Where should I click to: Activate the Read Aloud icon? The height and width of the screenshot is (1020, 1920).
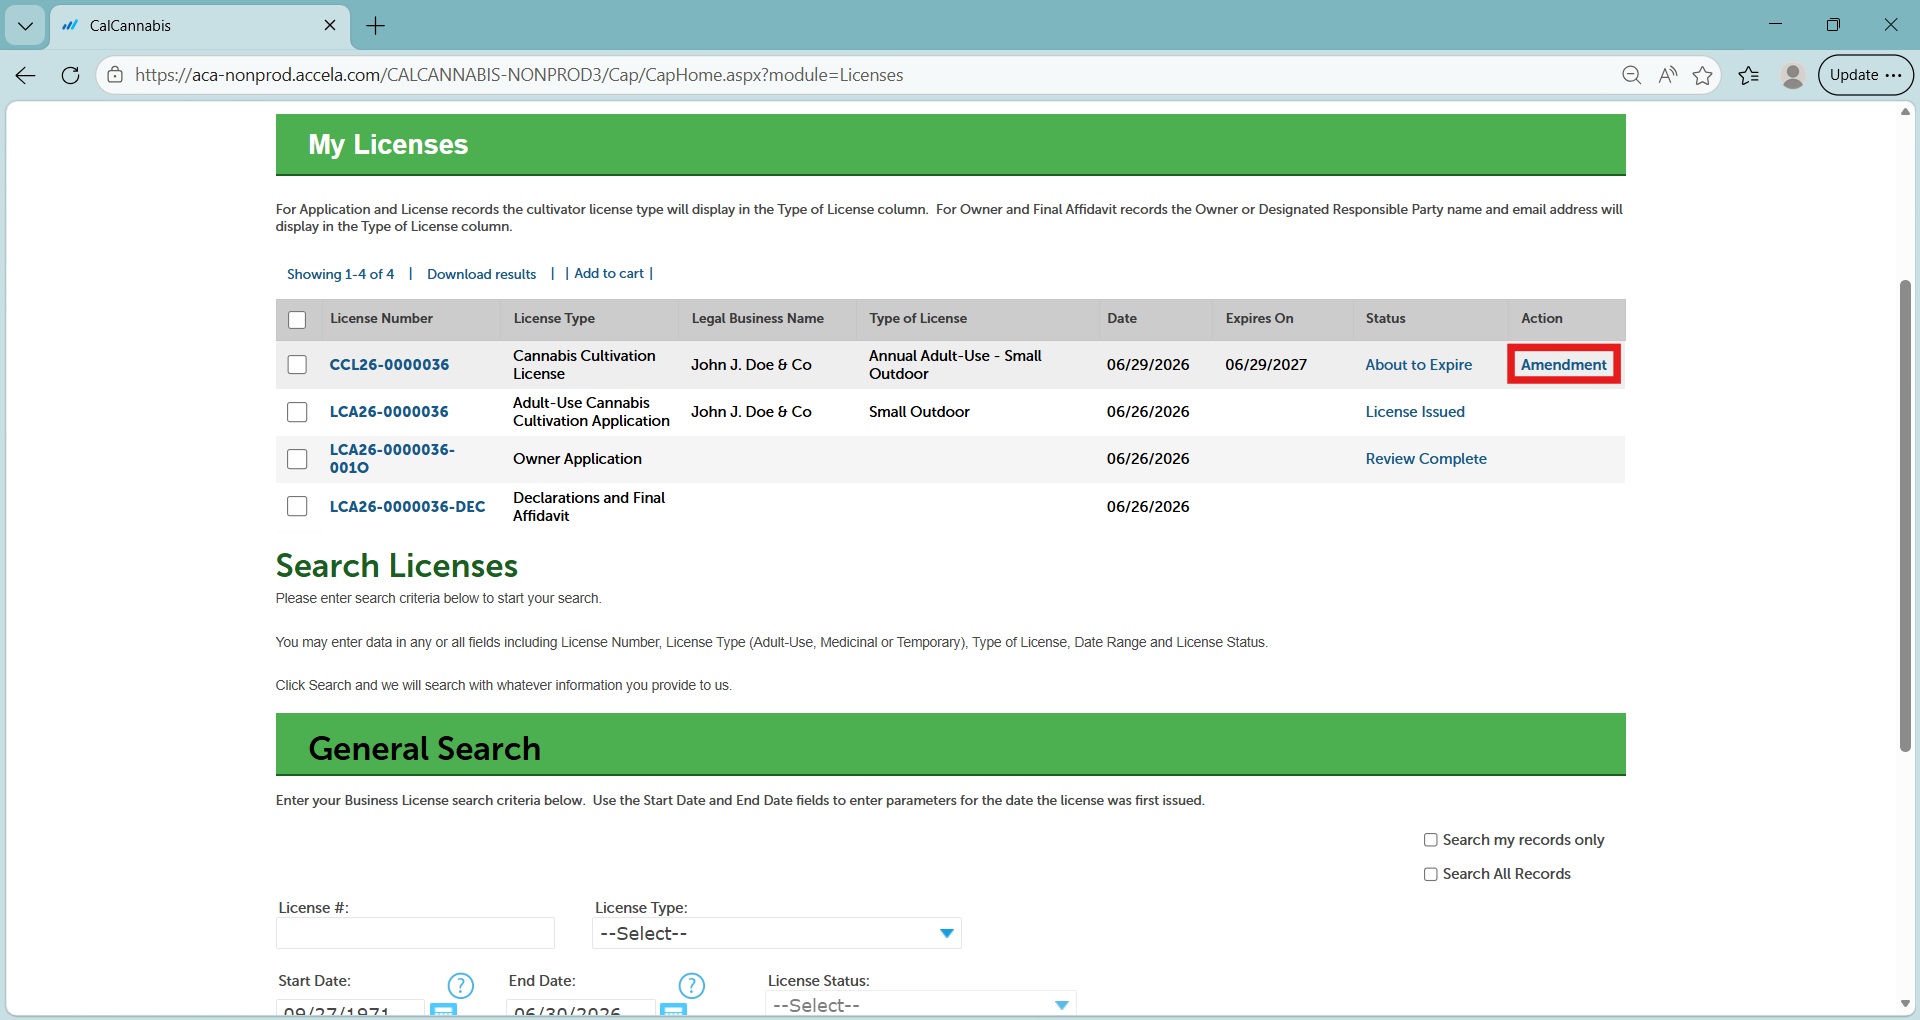click(1667, 75)
